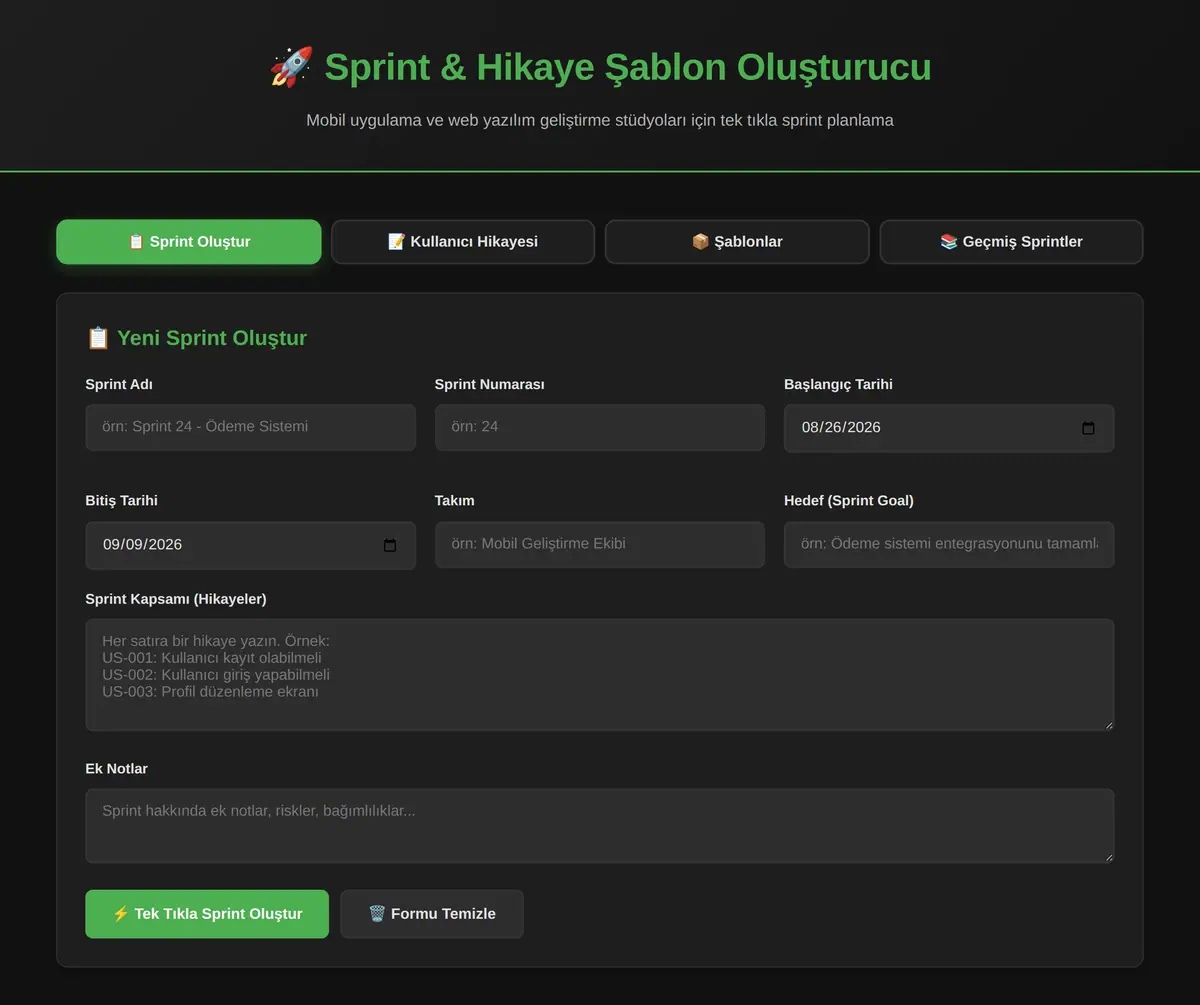This screenshot has height=1005, width=1200.
Task: Click the Sprint Kapsamı (Hikayeler) label
Action: coord(176,599)
